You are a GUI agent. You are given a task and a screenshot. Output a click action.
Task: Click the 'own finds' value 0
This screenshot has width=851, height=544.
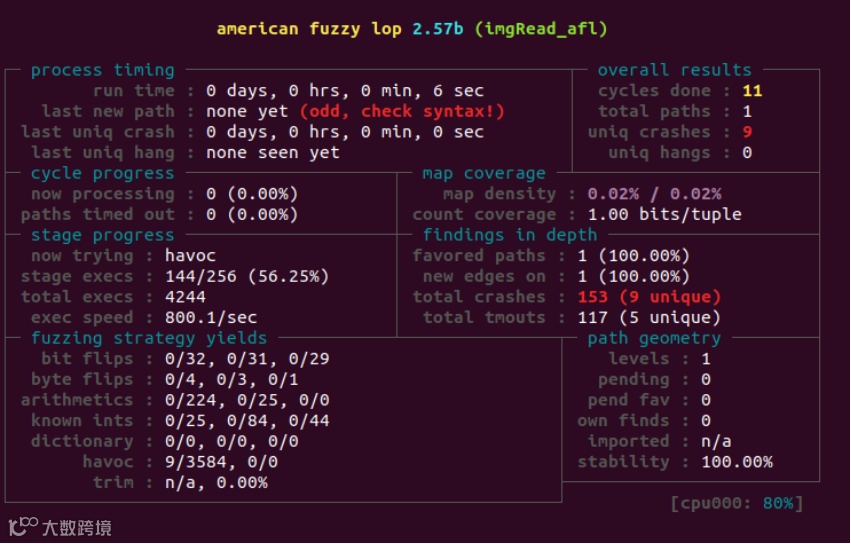coord(706,421)
